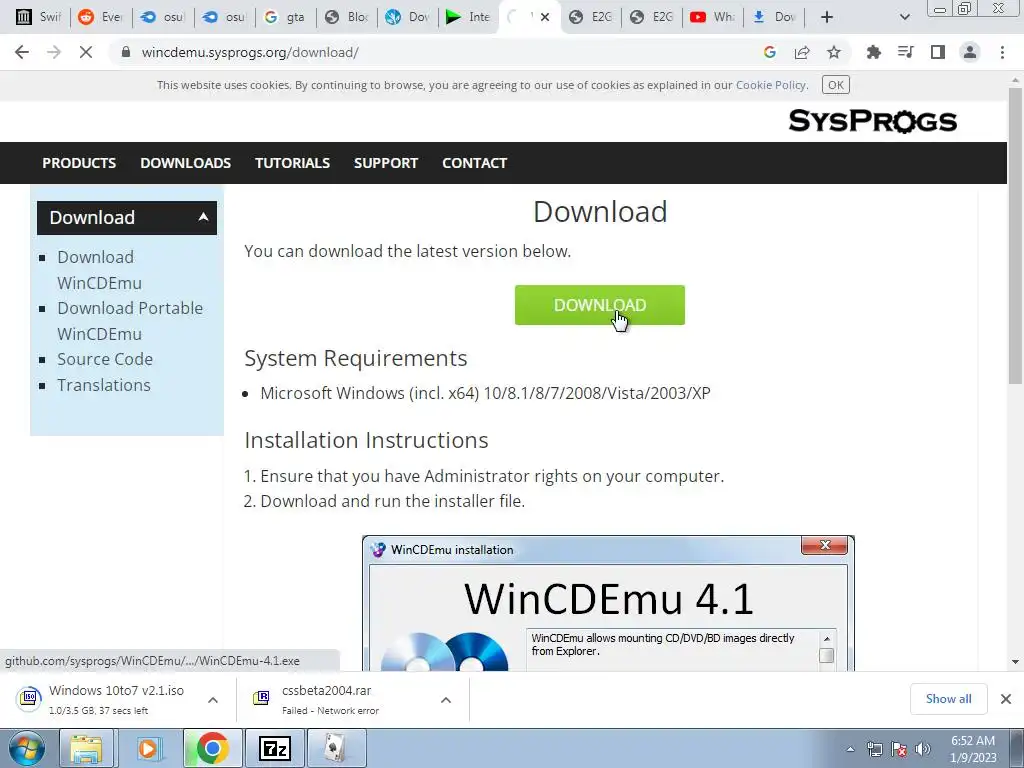Viewport: 1024px width, 768px height.
Task: Open the Cookie Policy link
Action: [x=771, y=85]
